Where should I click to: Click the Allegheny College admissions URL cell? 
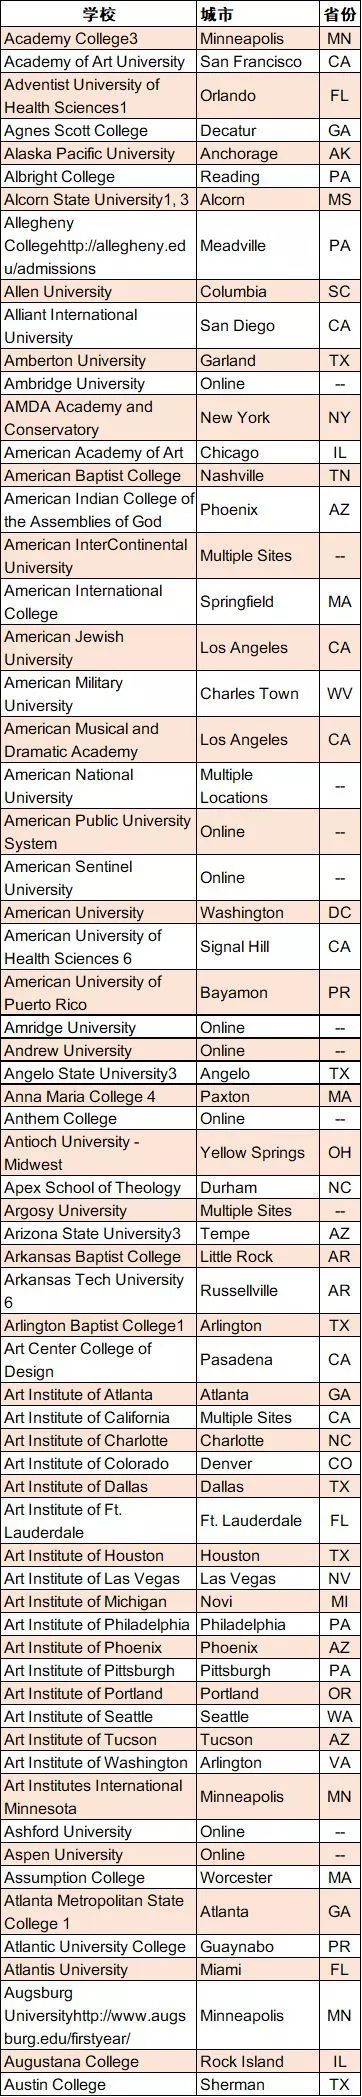click(x=98, y=246)
